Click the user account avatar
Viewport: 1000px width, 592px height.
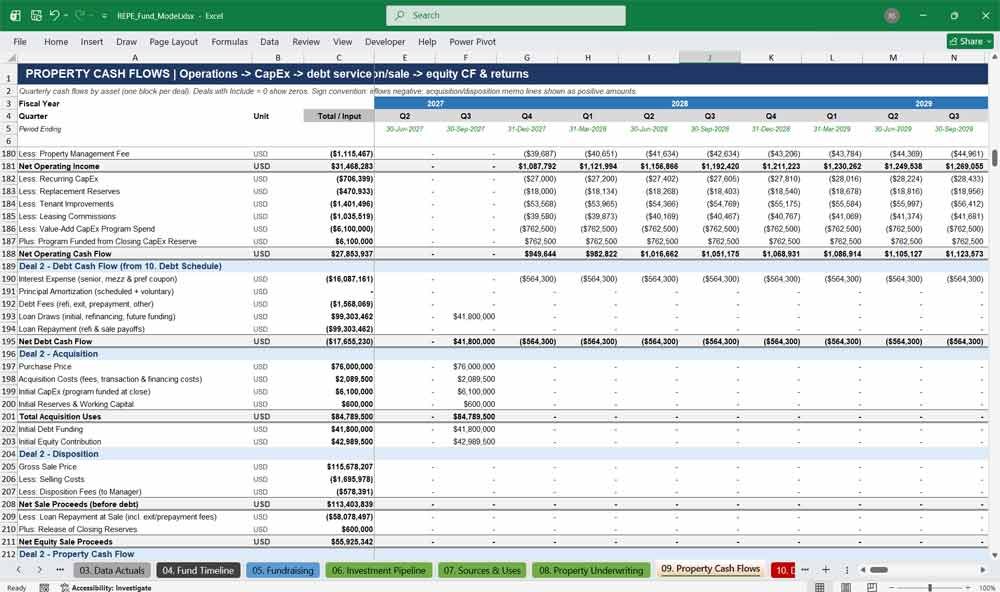click(x=892, y=15)
